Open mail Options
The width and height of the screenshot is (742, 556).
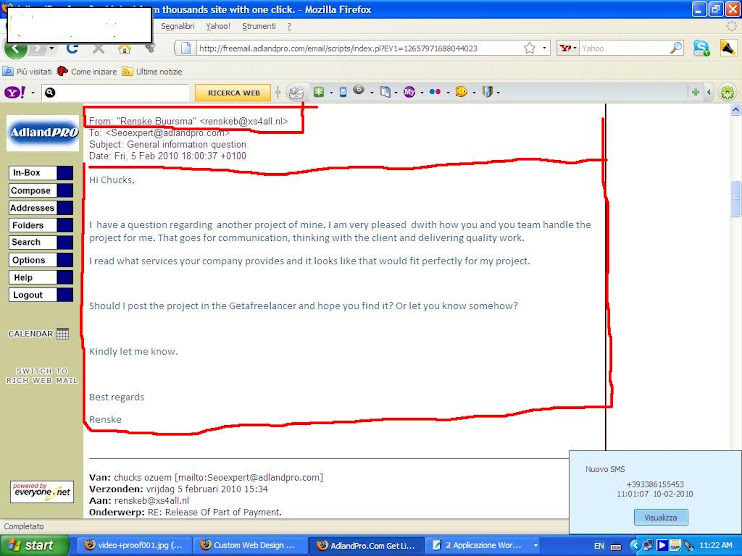41,260
